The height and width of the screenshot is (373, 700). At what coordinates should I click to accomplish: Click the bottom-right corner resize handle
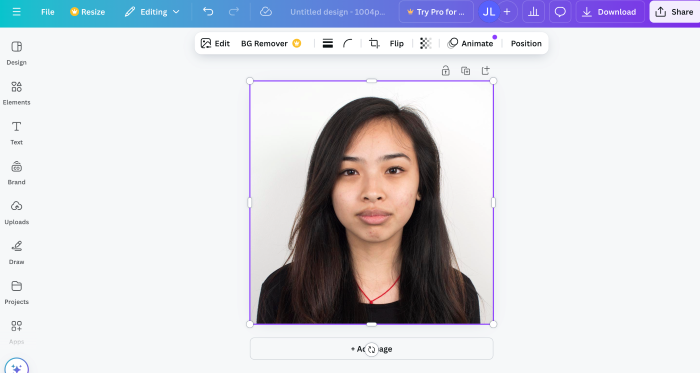(x=493, y=324)
